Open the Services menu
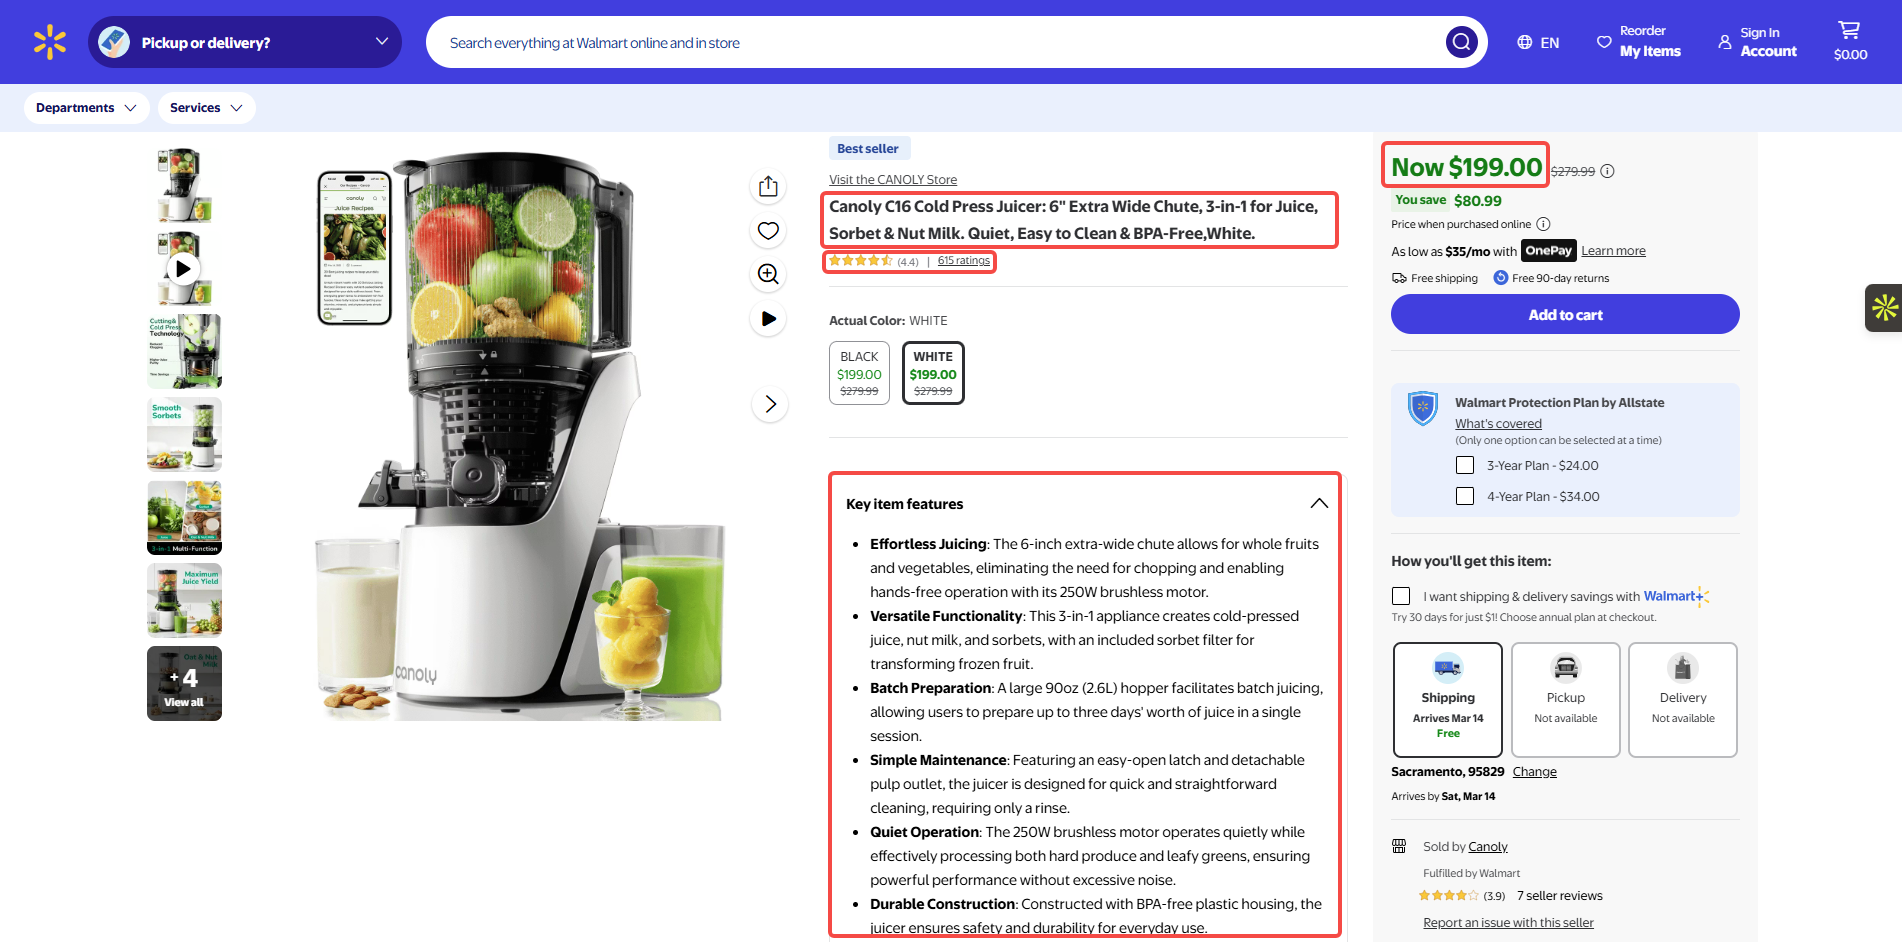The image size is (1902, 942). [206, 108]
